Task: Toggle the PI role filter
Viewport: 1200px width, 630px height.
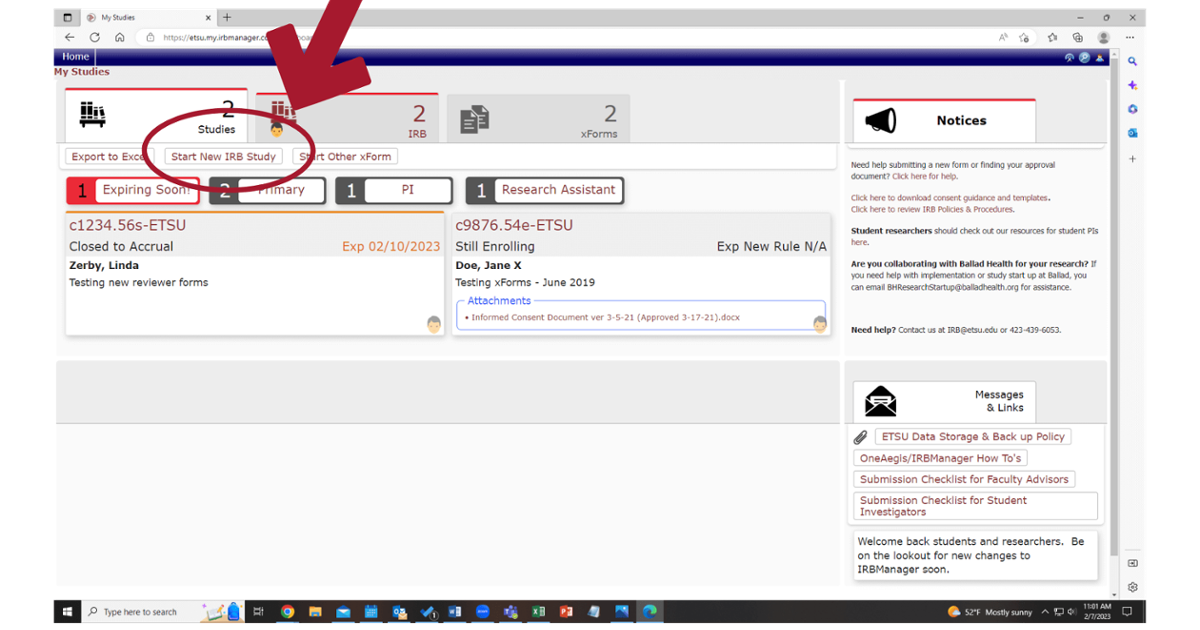Action: [393, 190]
